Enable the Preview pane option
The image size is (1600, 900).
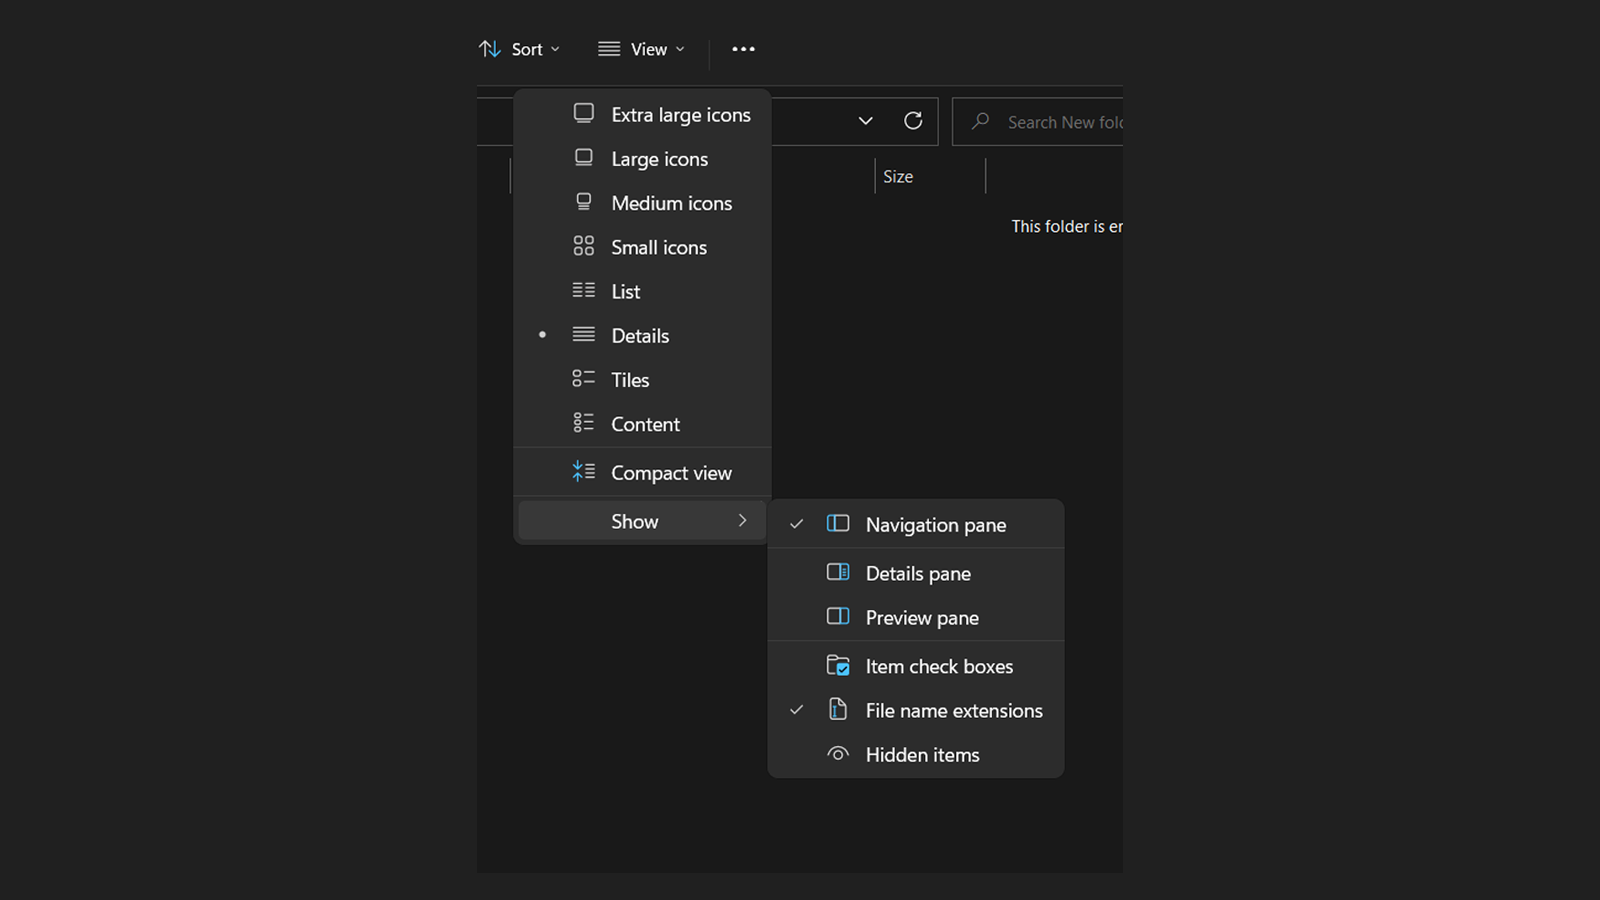coord(916,617)
